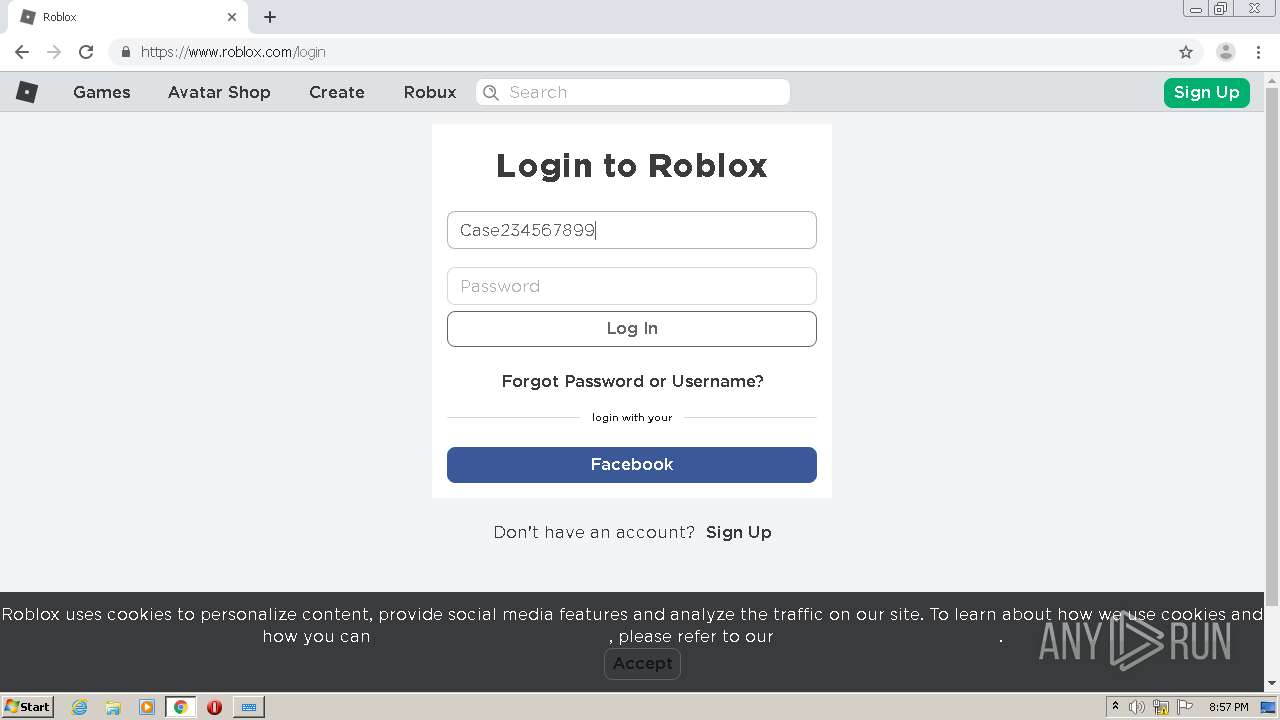Click the Roblox Search box

(x=633, y=92)
